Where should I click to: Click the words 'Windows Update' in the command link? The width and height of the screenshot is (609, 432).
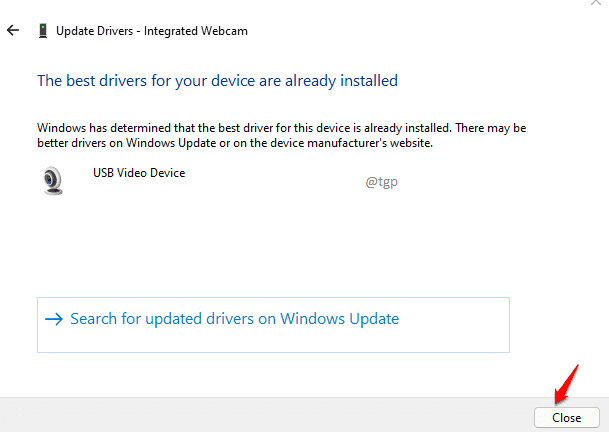[x=339, y=319]
